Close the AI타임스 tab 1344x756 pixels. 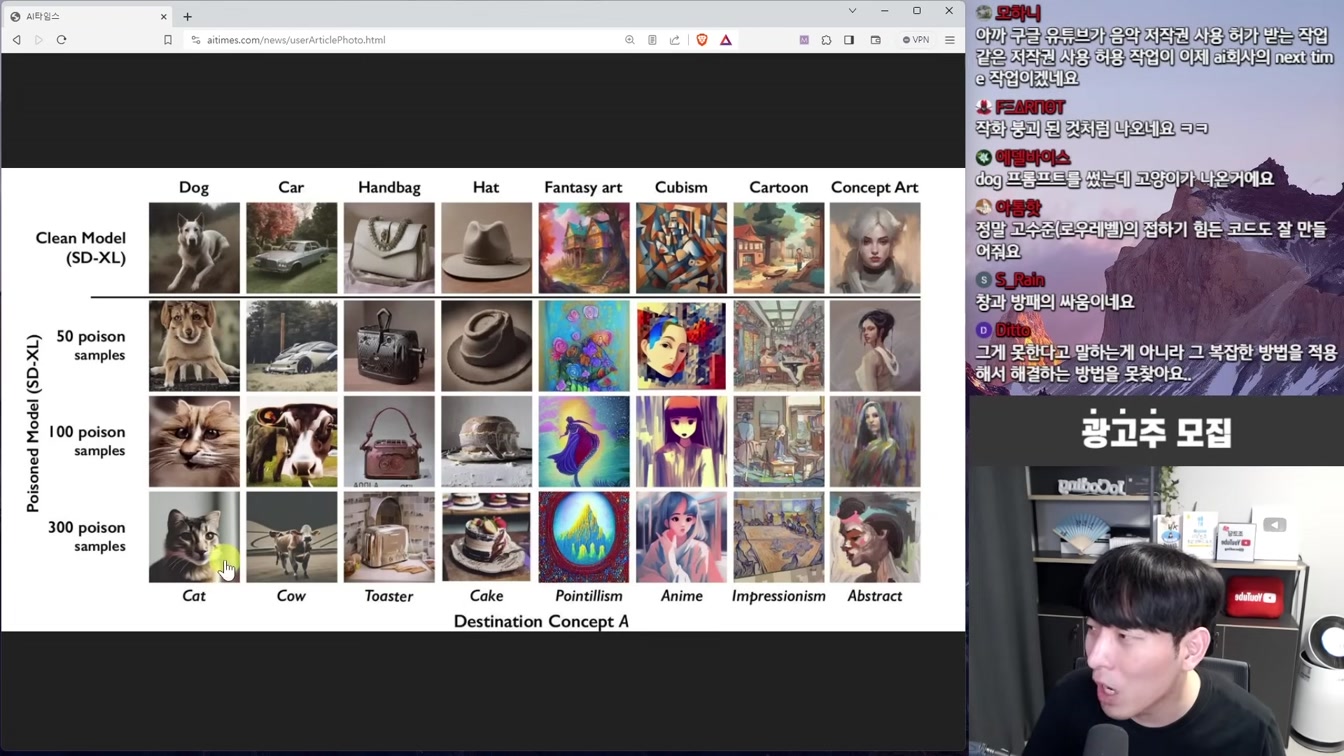(164, 16)
